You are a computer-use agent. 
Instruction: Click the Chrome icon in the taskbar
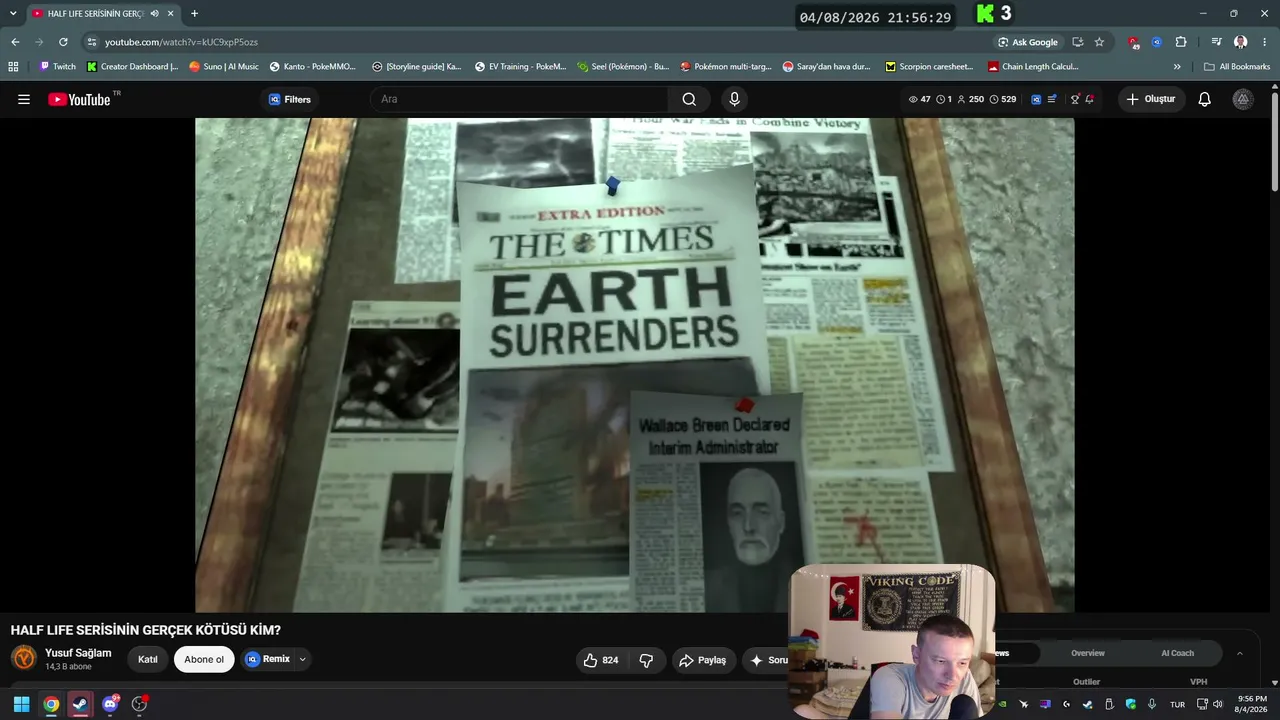click(x=51, y=704)
